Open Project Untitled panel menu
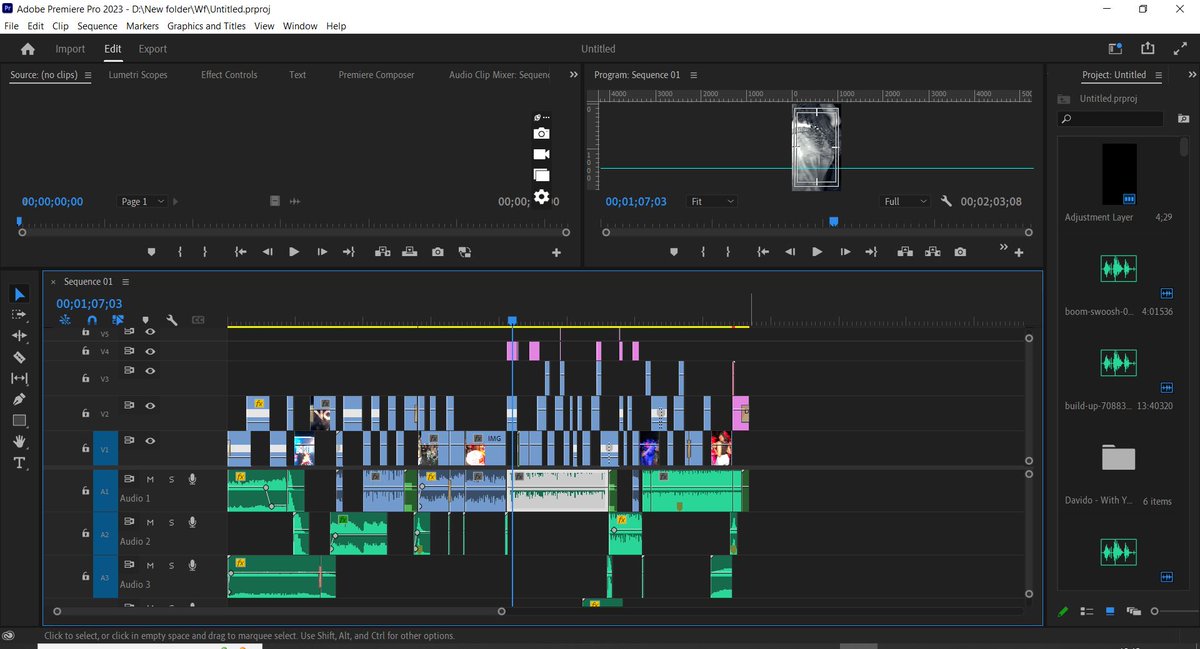The width and height of the screenshot is (1200, 649). point(1158,75)
